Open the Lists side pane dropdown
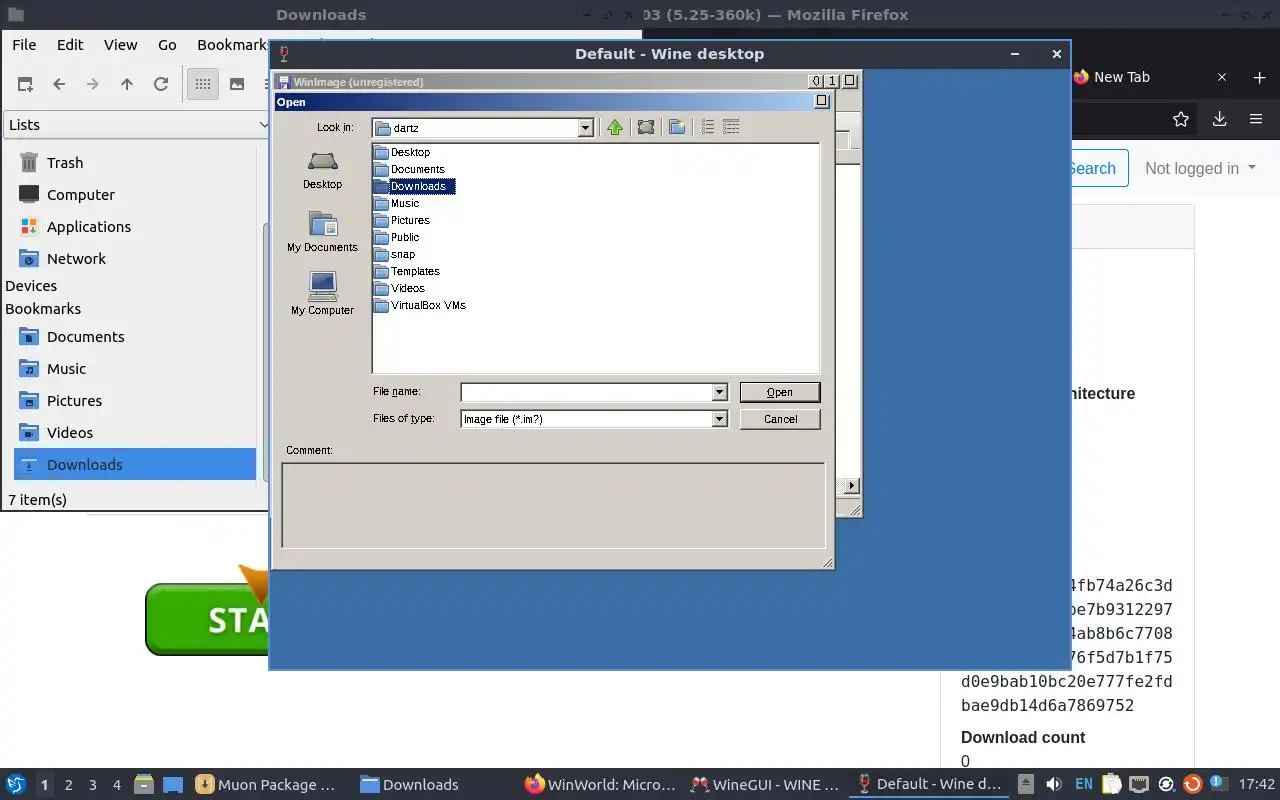1280x800 pixels. (137, 124)
